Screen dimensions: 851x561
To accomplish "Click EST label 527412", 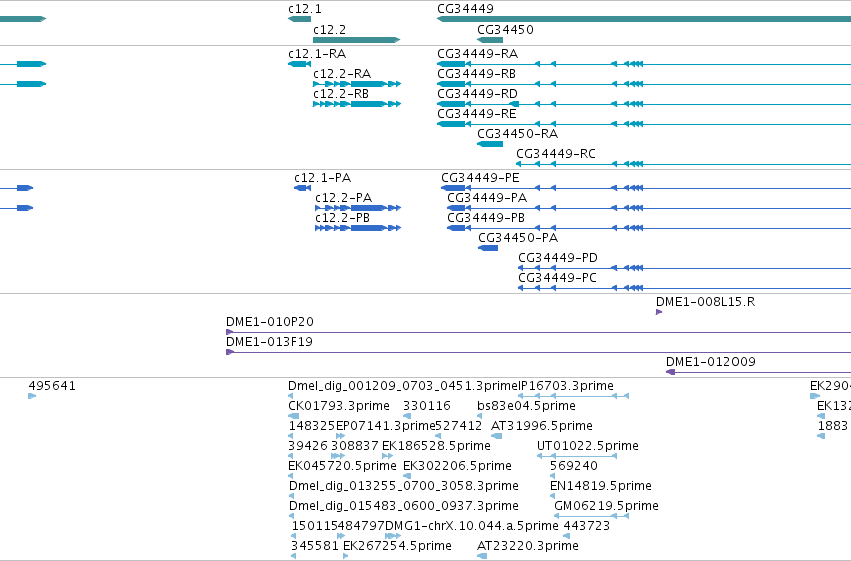I will tap(459, 426).
